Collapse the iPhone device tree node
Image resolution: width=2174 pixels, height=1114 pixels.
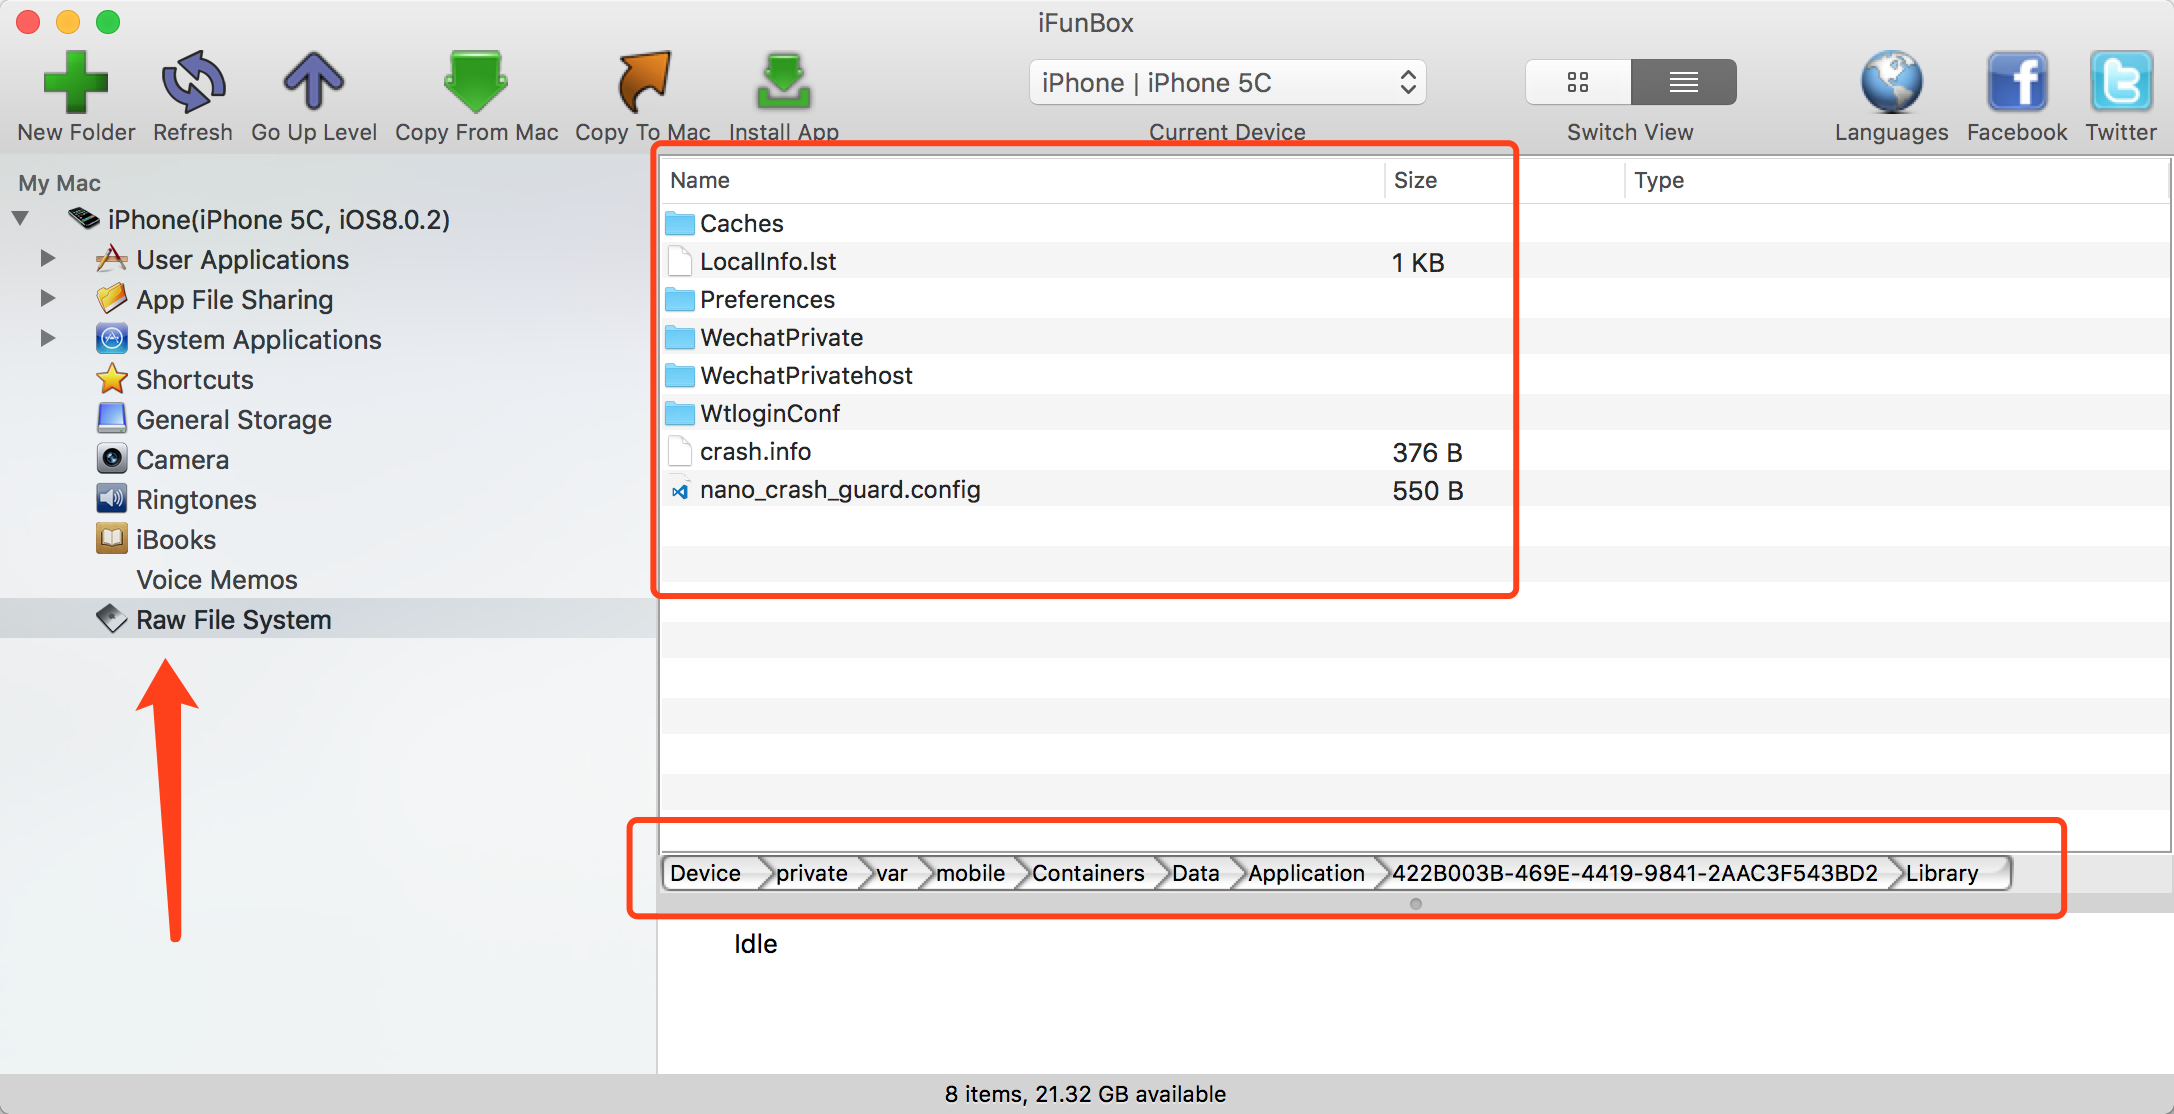coord(21,219)
